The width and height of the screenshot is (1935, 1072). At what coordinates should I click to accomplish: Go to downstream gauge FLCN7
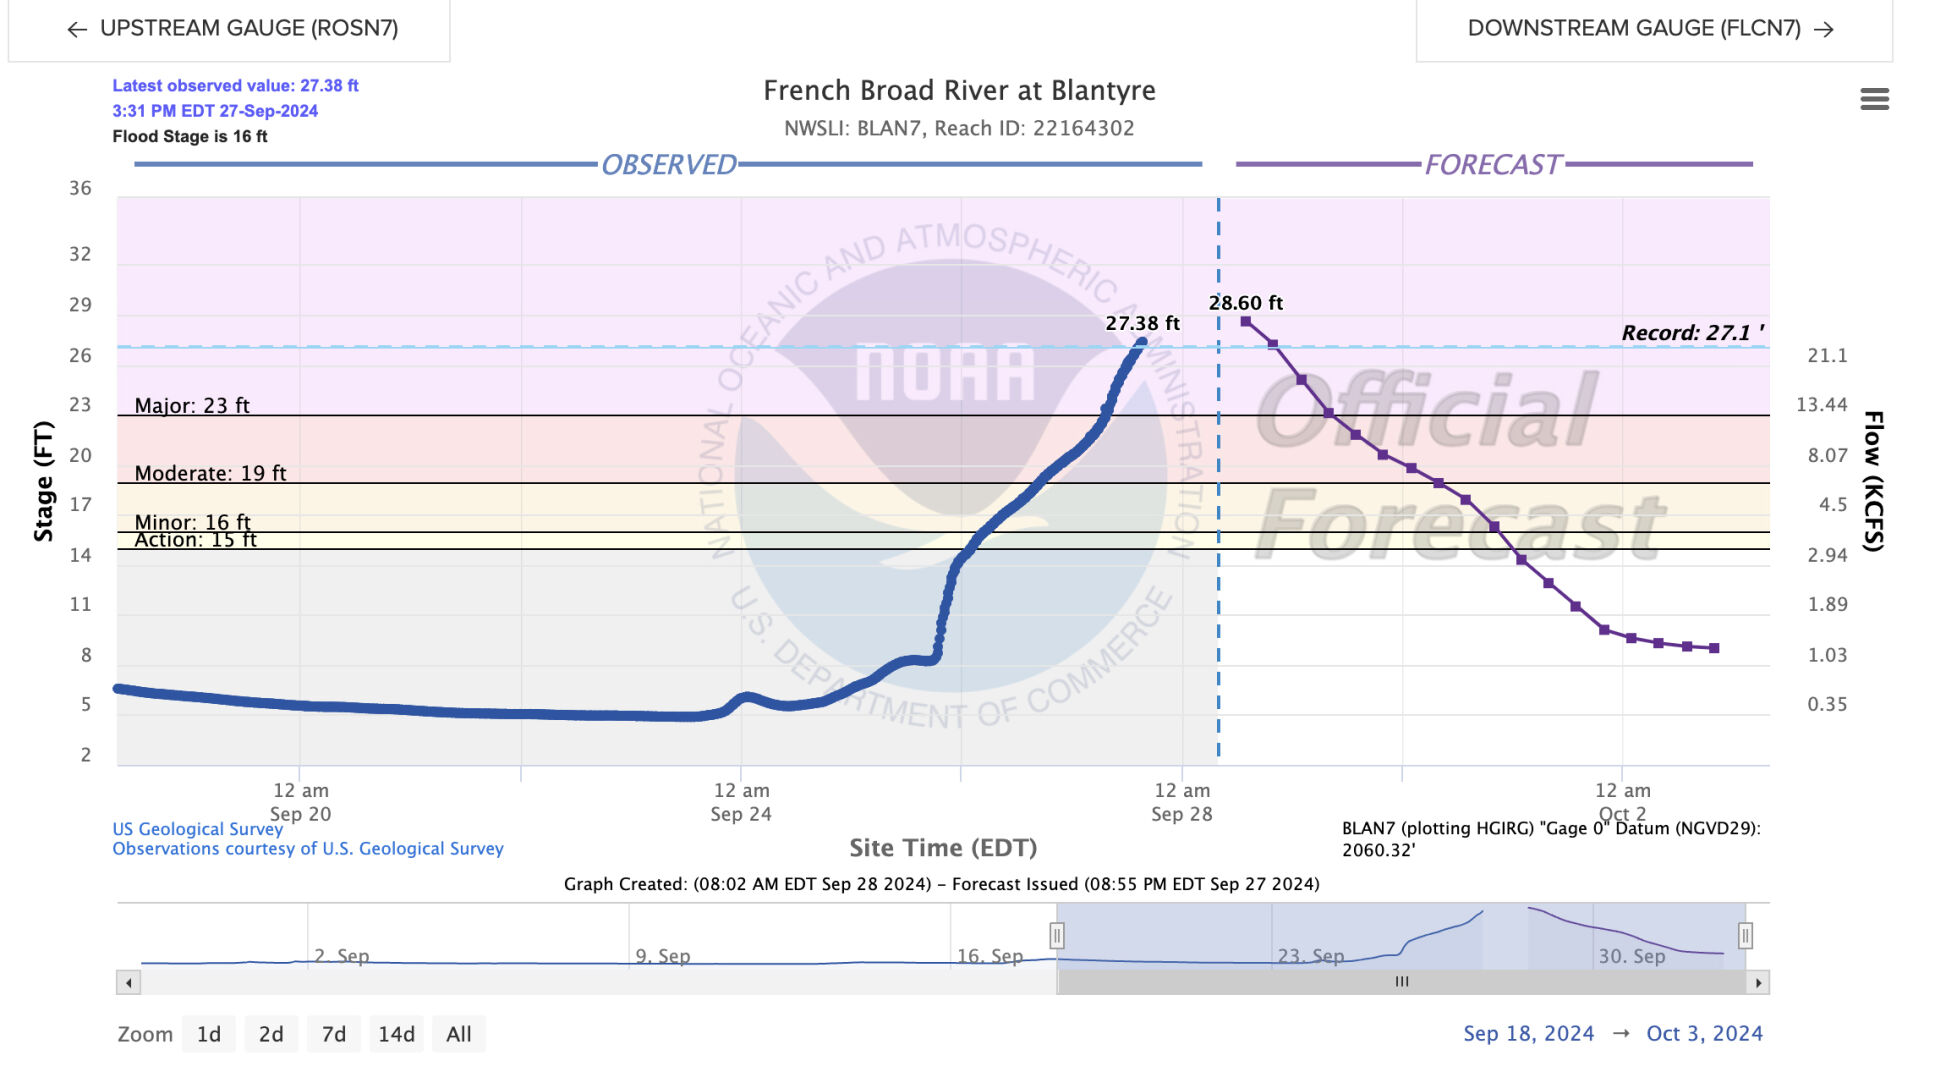coord(1651,28)
